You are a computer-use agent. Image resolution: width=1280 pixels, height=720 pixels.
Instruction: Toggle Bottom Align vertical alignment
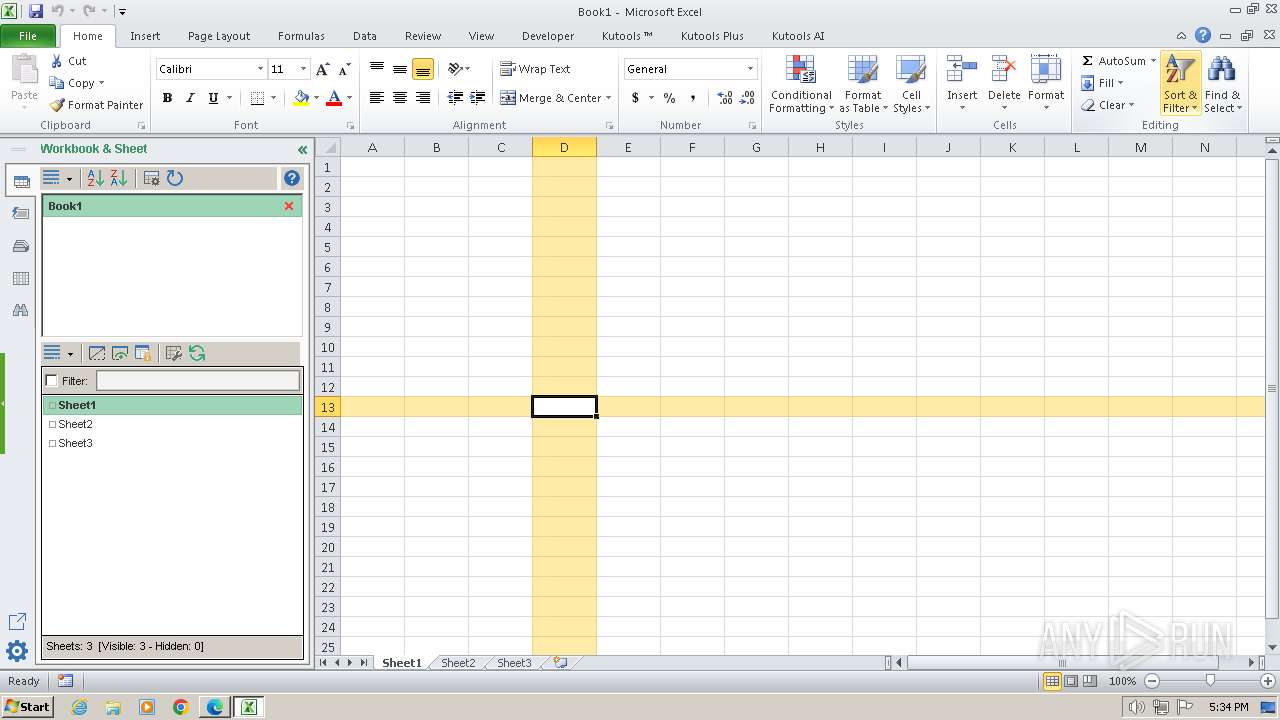pyautogui.click(x=423, y=69)
